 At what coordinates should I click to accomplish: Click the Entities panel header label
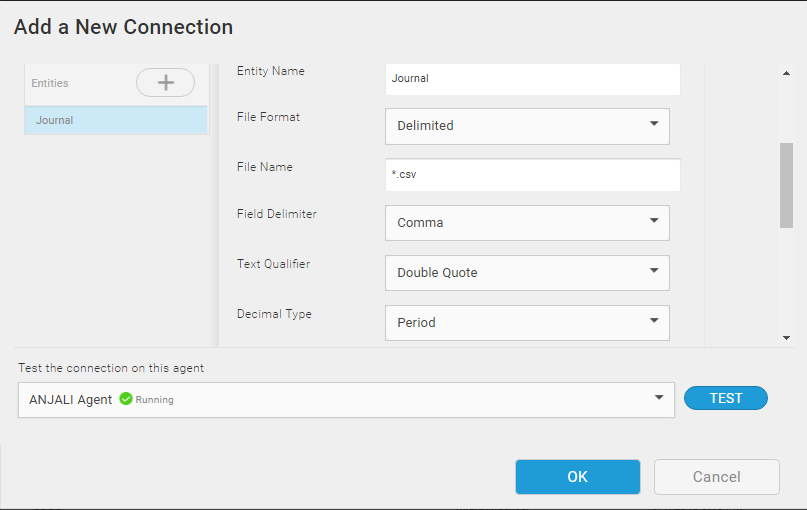[50, 83]
